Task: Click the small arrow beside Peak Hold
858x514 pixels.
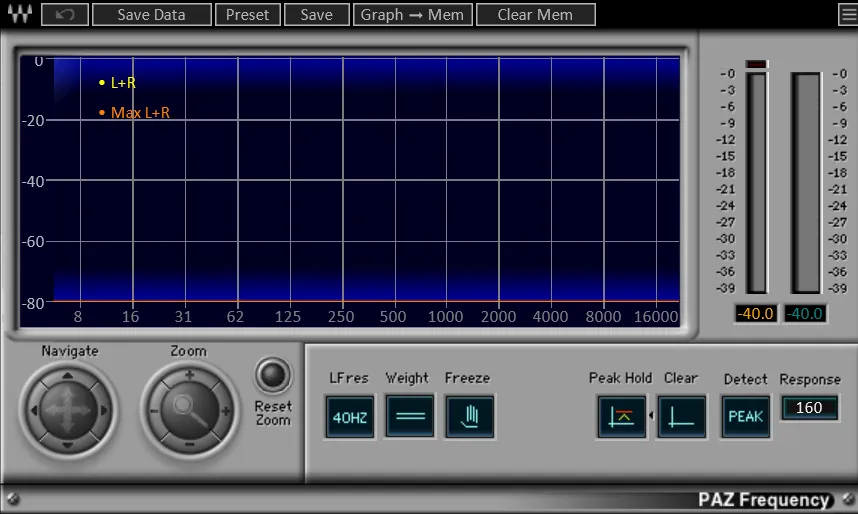Action: [651, 415]
